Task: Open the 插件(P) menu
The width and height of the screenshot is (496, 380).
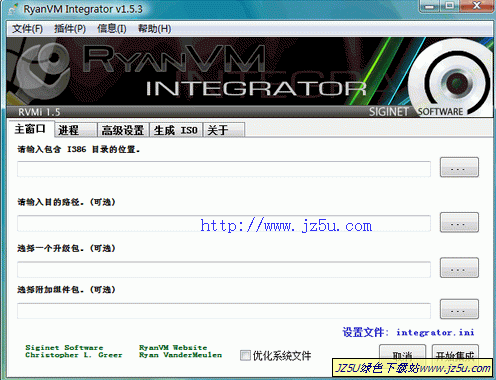Action: (x=70, y=29)
